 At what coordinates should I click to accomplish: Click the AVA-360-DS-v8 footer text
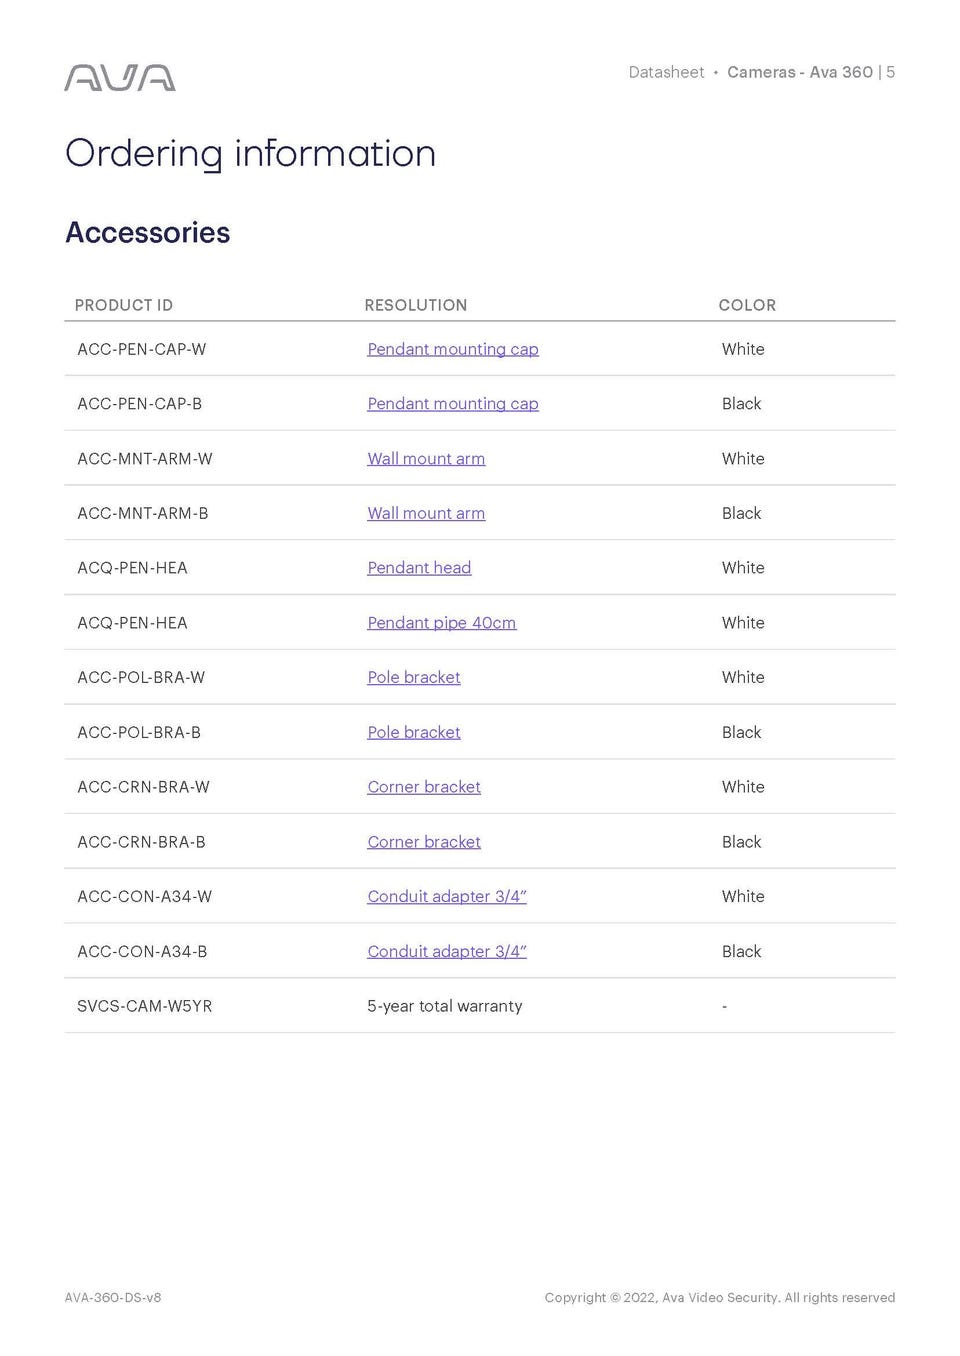113,1297
